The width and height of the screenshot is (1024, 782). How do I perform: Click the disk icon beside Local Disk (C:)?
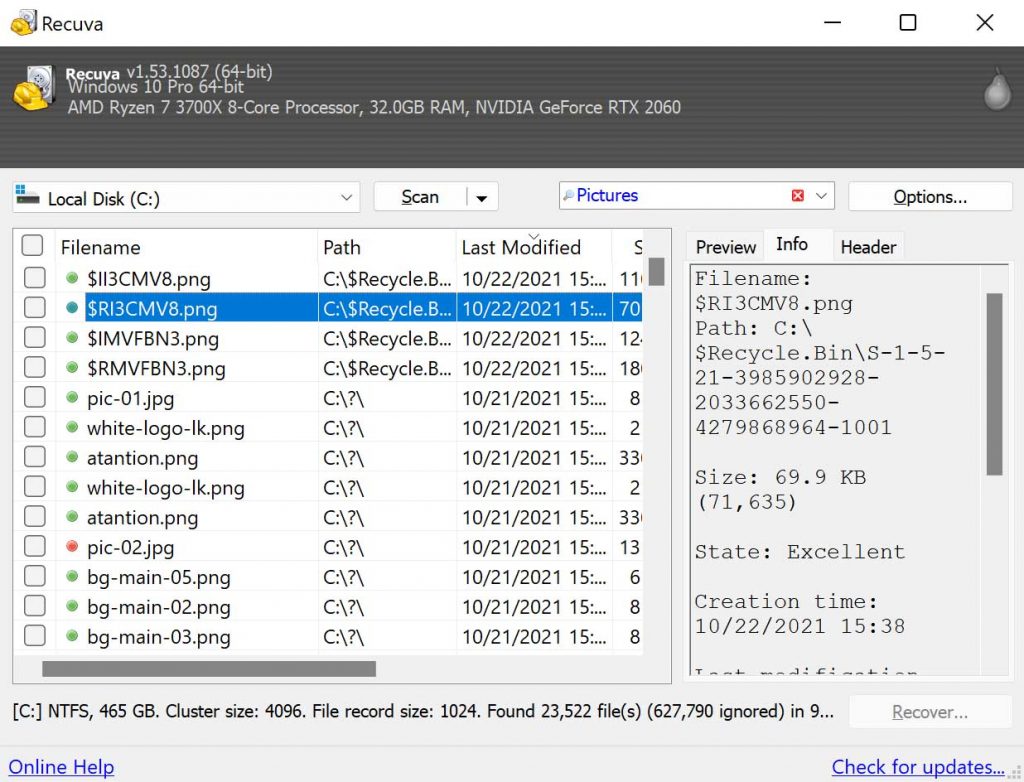(28, 196)
